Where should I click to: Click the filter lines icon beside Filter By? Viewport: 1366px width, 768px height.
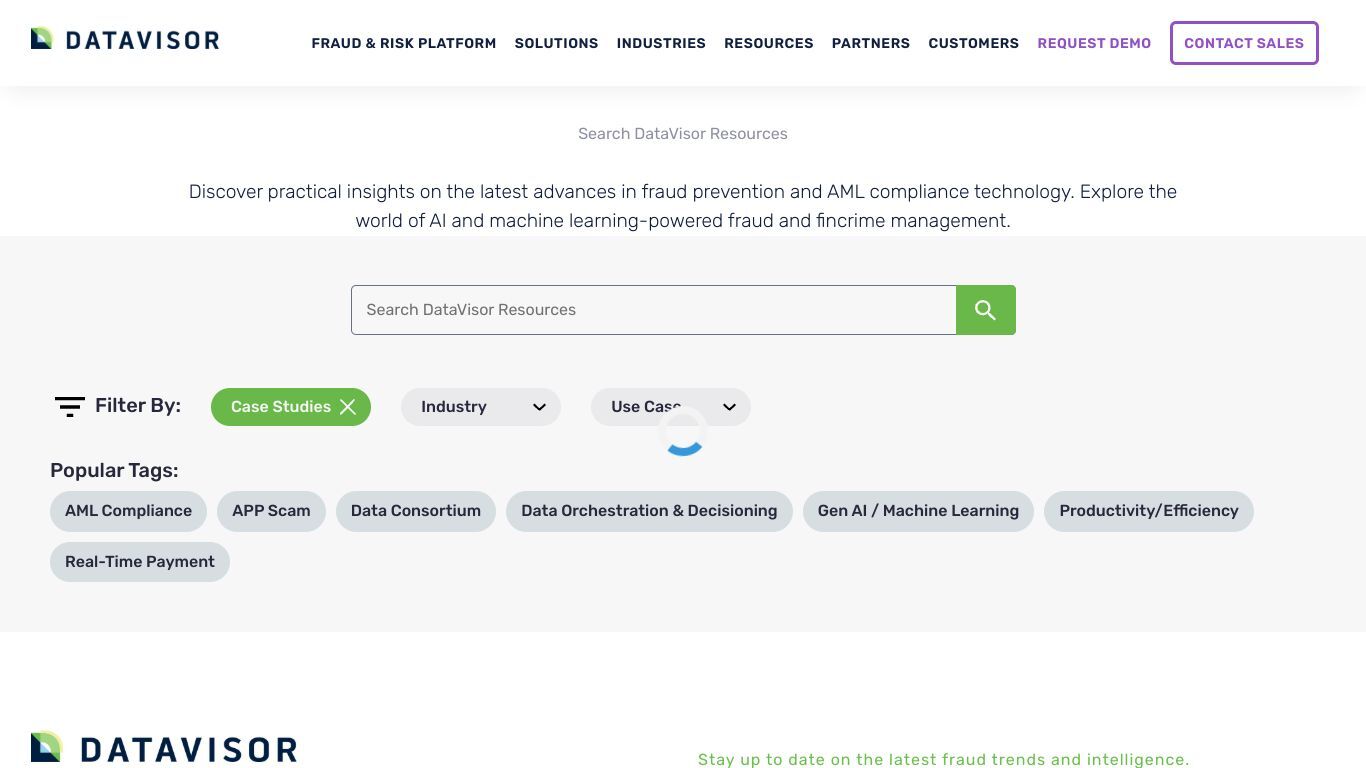69,406
